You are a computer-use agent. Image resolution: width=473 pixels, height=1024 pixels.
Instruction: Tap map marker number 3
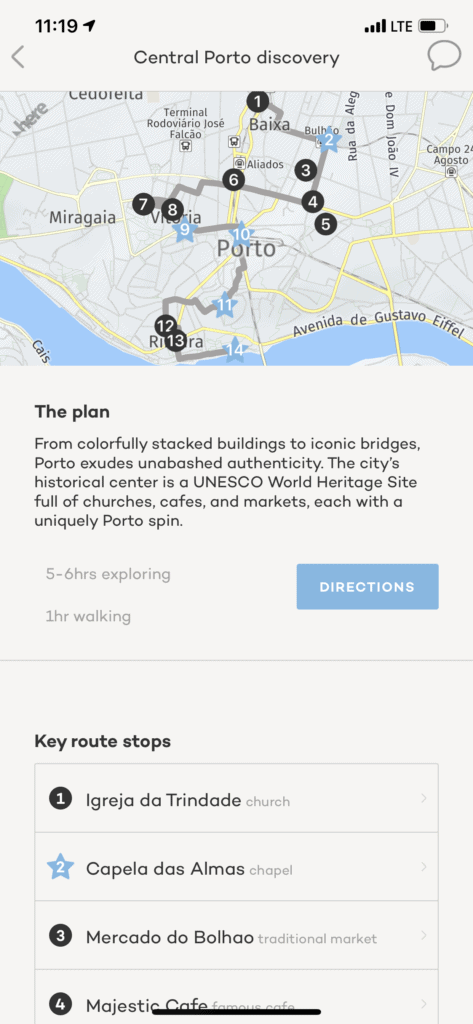(305, 170)
